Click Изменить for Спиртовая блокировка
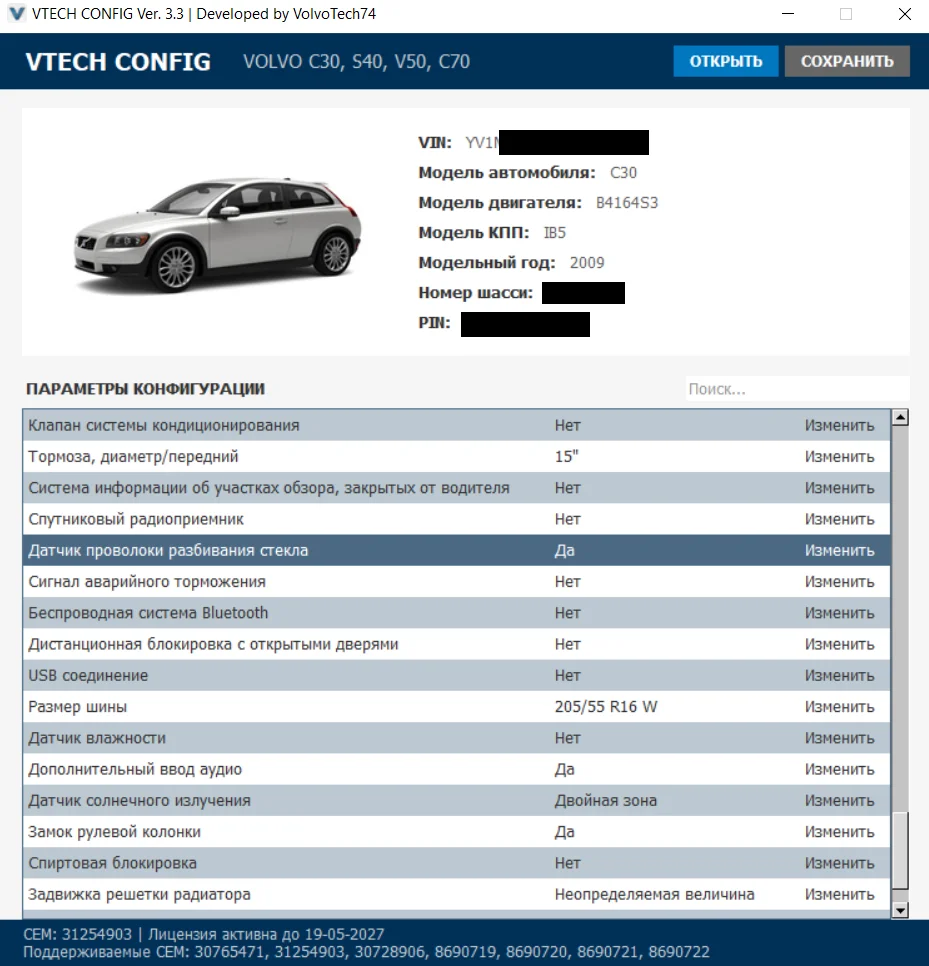 pos(839,863)
